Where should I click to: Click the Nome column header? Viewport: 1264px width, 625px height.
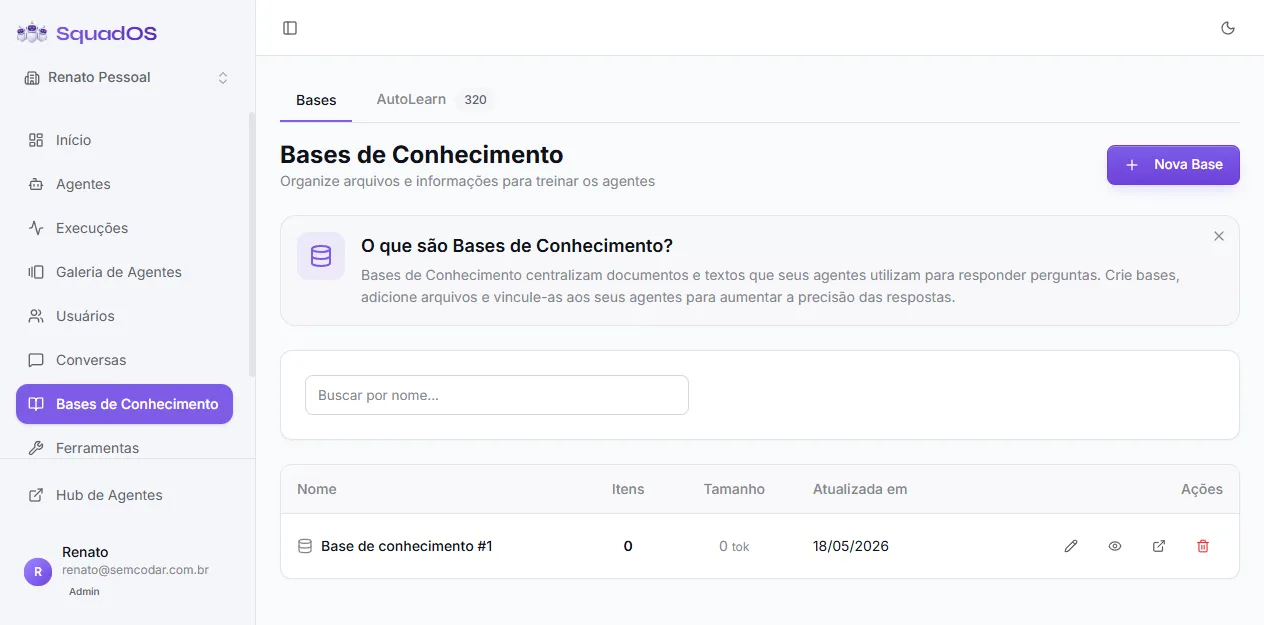coord(317,489)
